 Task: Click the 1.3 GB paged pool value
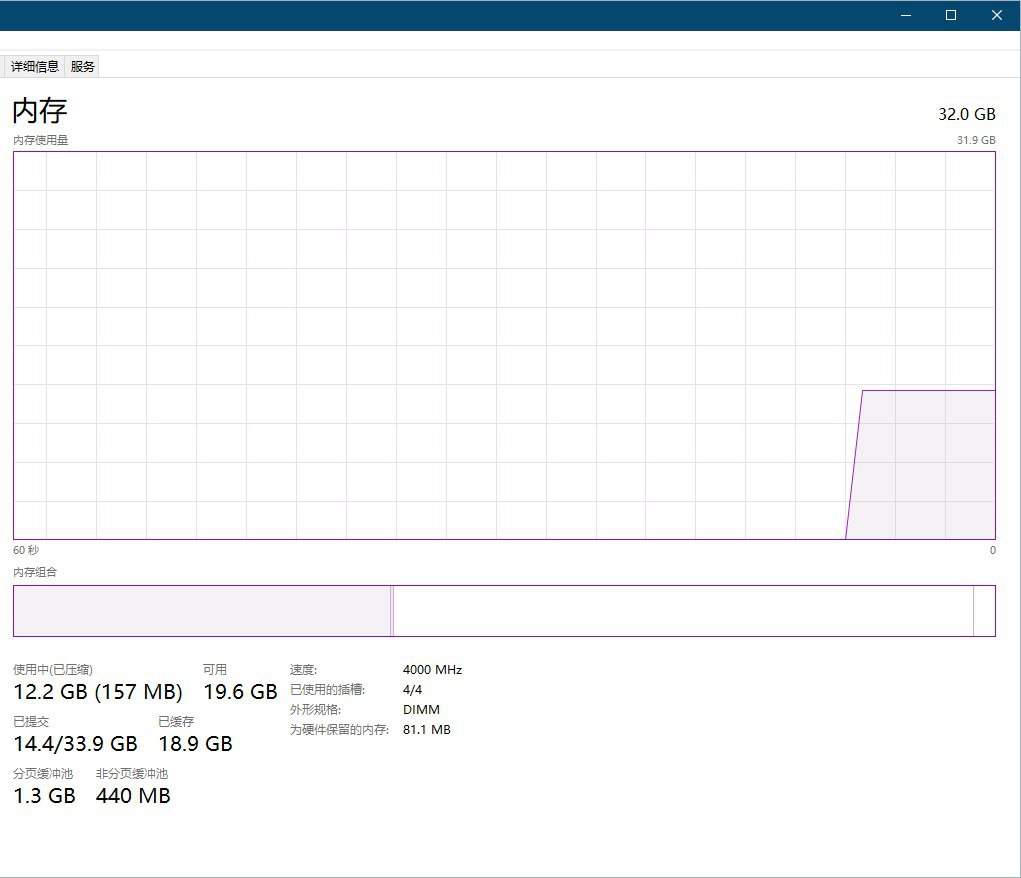coord(44,796)
